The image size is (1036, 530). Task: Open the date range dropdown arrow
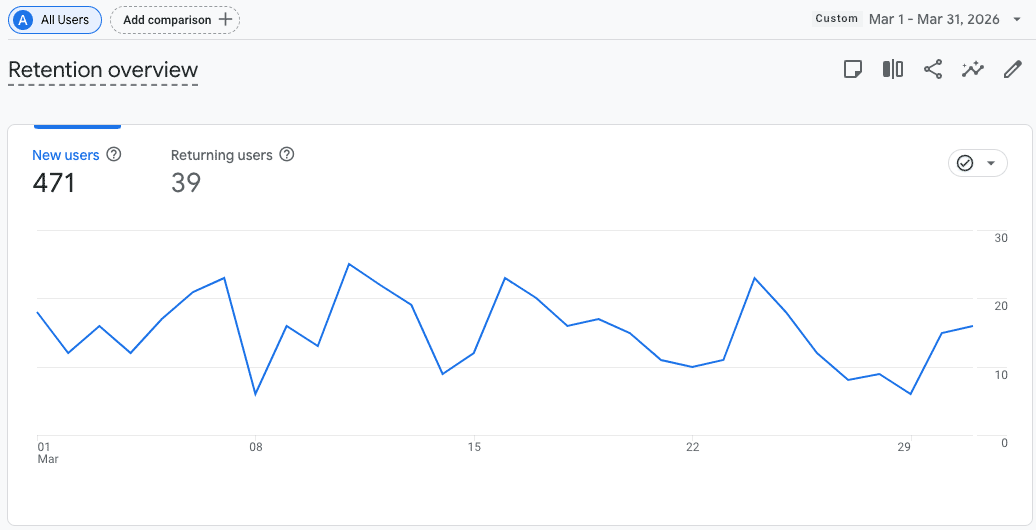1017,19
